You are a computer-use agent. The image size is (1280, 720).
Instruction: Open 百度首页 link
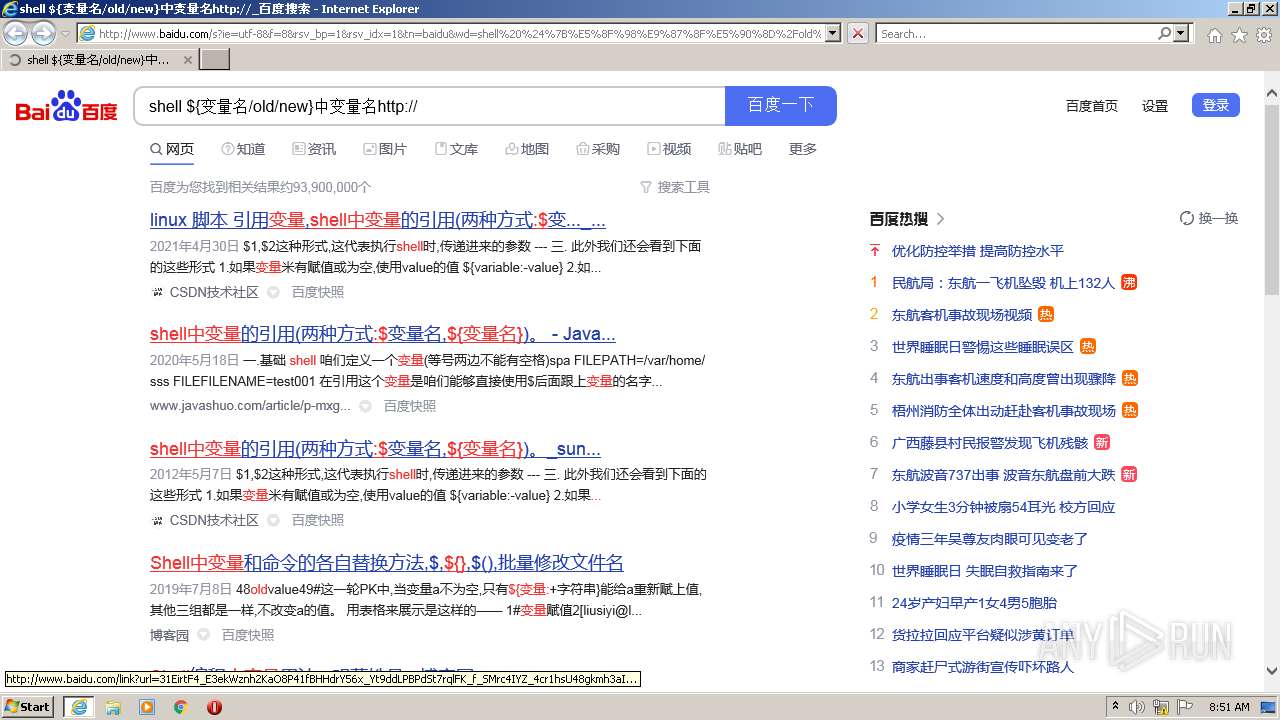point(1092,106)
